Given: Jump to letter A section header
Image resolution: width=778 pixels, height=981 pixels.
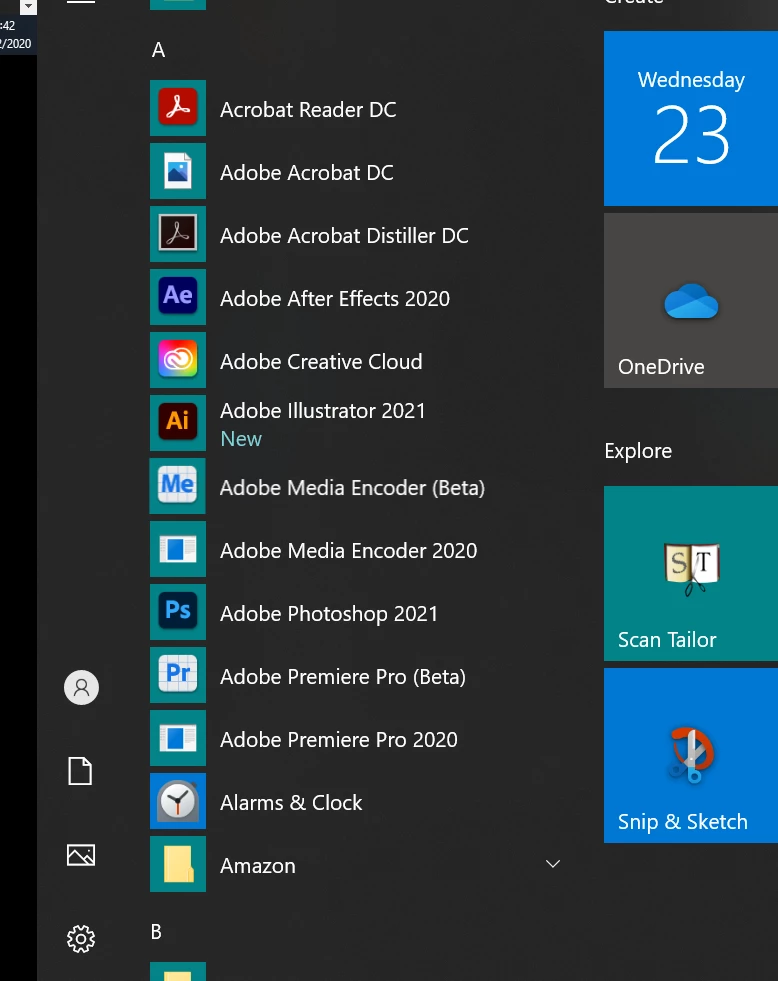Looking at the screenshot, I should [158, 49].
